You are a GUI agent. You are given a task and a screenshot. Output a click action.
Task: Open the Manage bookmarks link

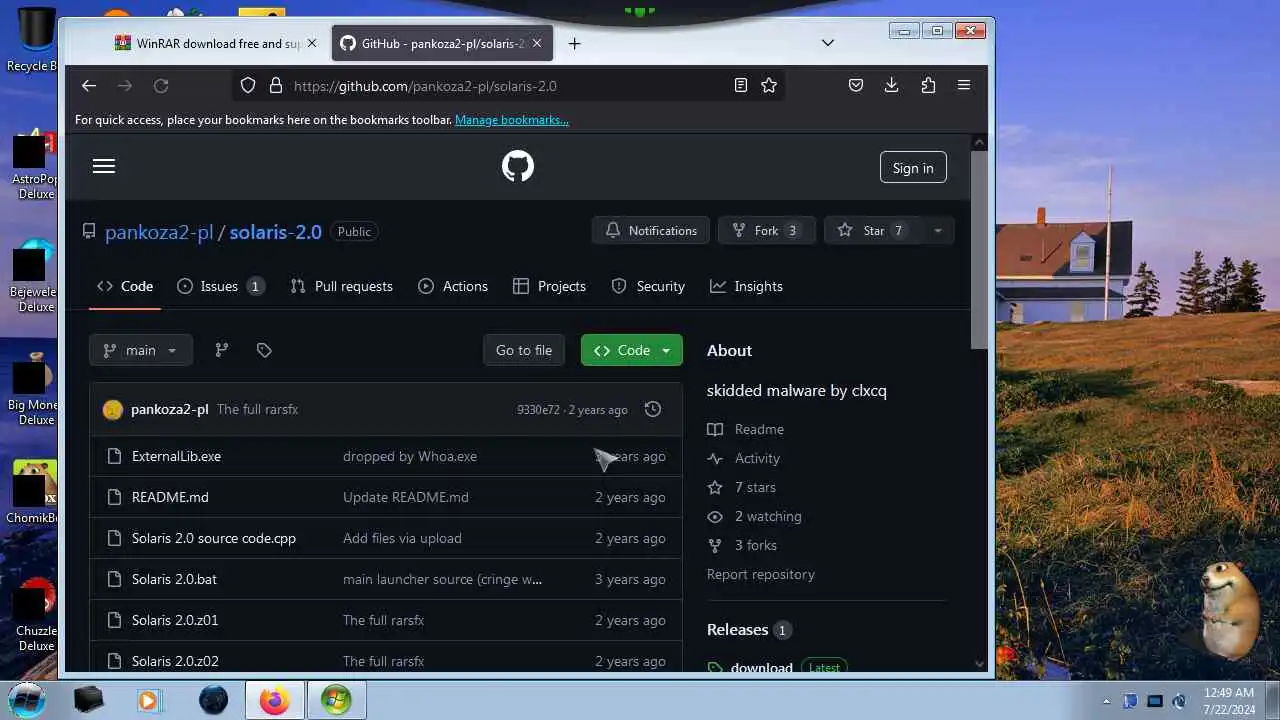512,120
